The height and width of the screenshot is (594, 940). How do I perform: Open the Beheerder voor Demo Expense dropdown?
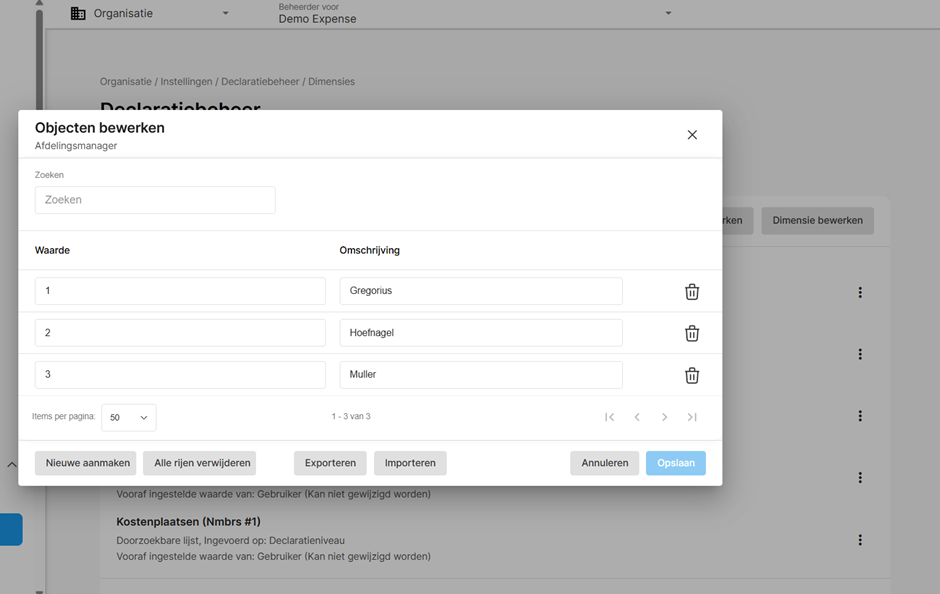[x=668, y=13]
